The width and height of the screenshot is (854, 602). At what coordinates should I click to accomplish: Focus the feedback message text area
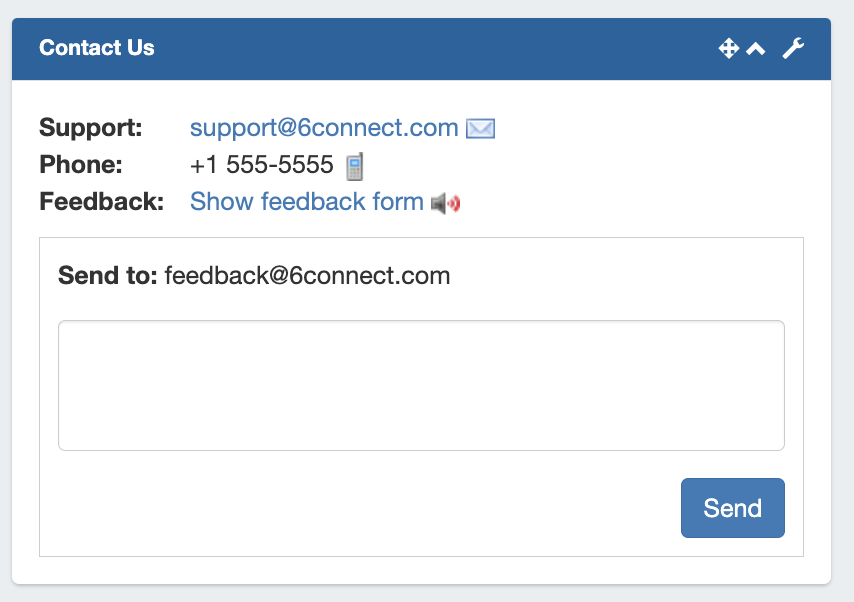point(421,385)
